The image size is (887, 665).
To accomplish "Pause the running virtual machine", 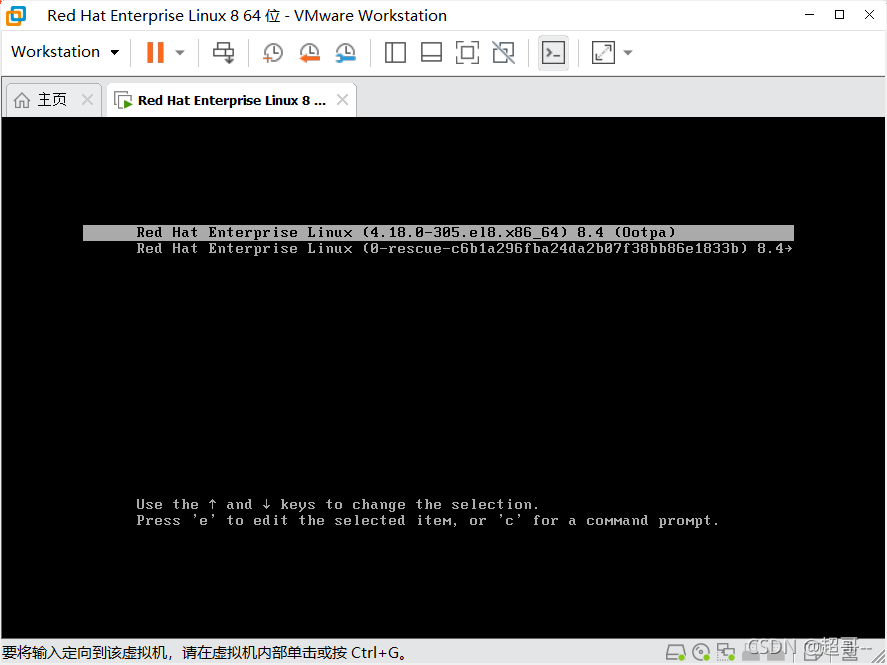I will [155, 53].
